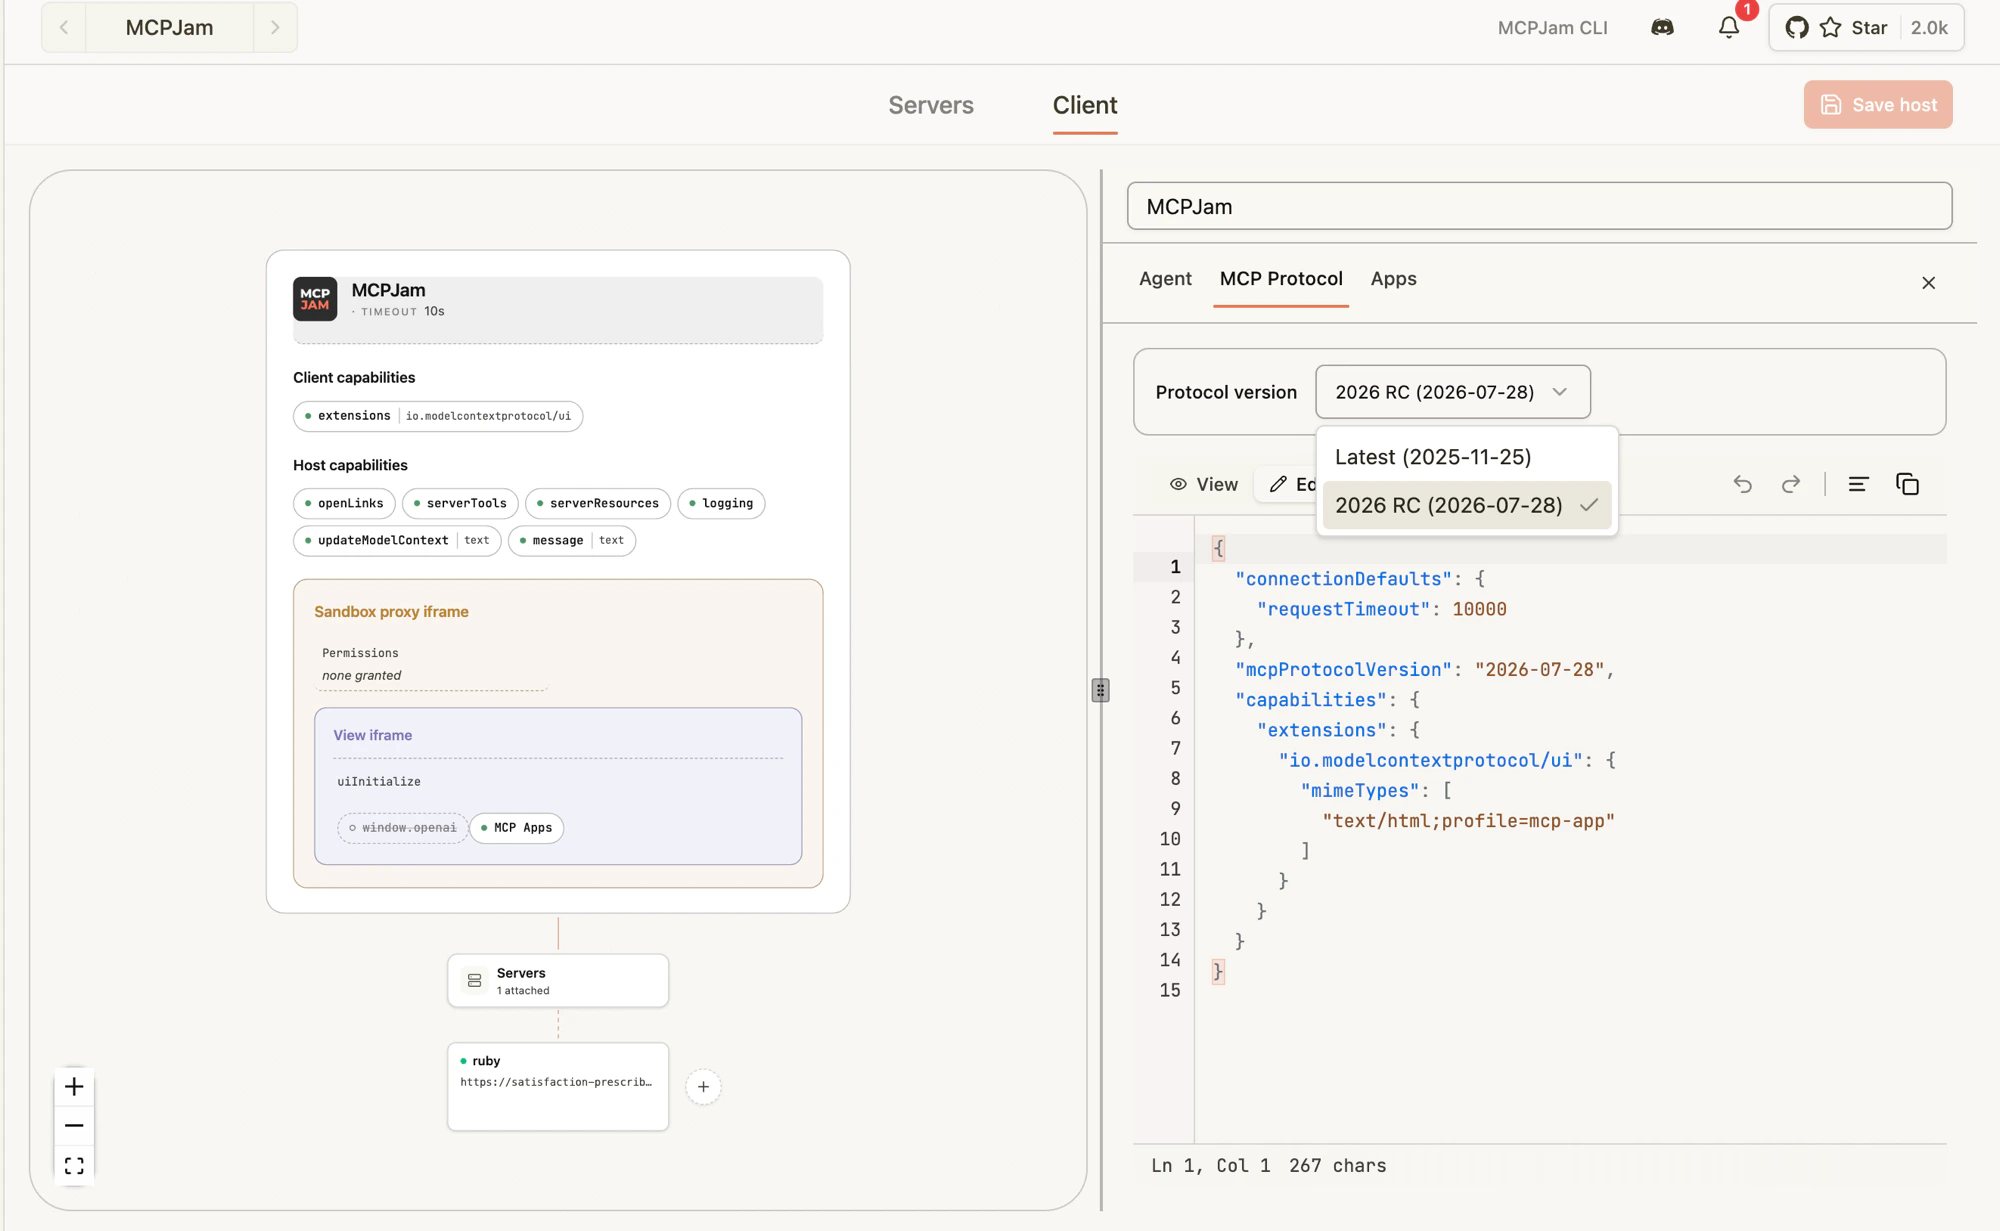Click the "none granted" permissions text
Screen dimensions: 2000x1231
pos(361,676)
